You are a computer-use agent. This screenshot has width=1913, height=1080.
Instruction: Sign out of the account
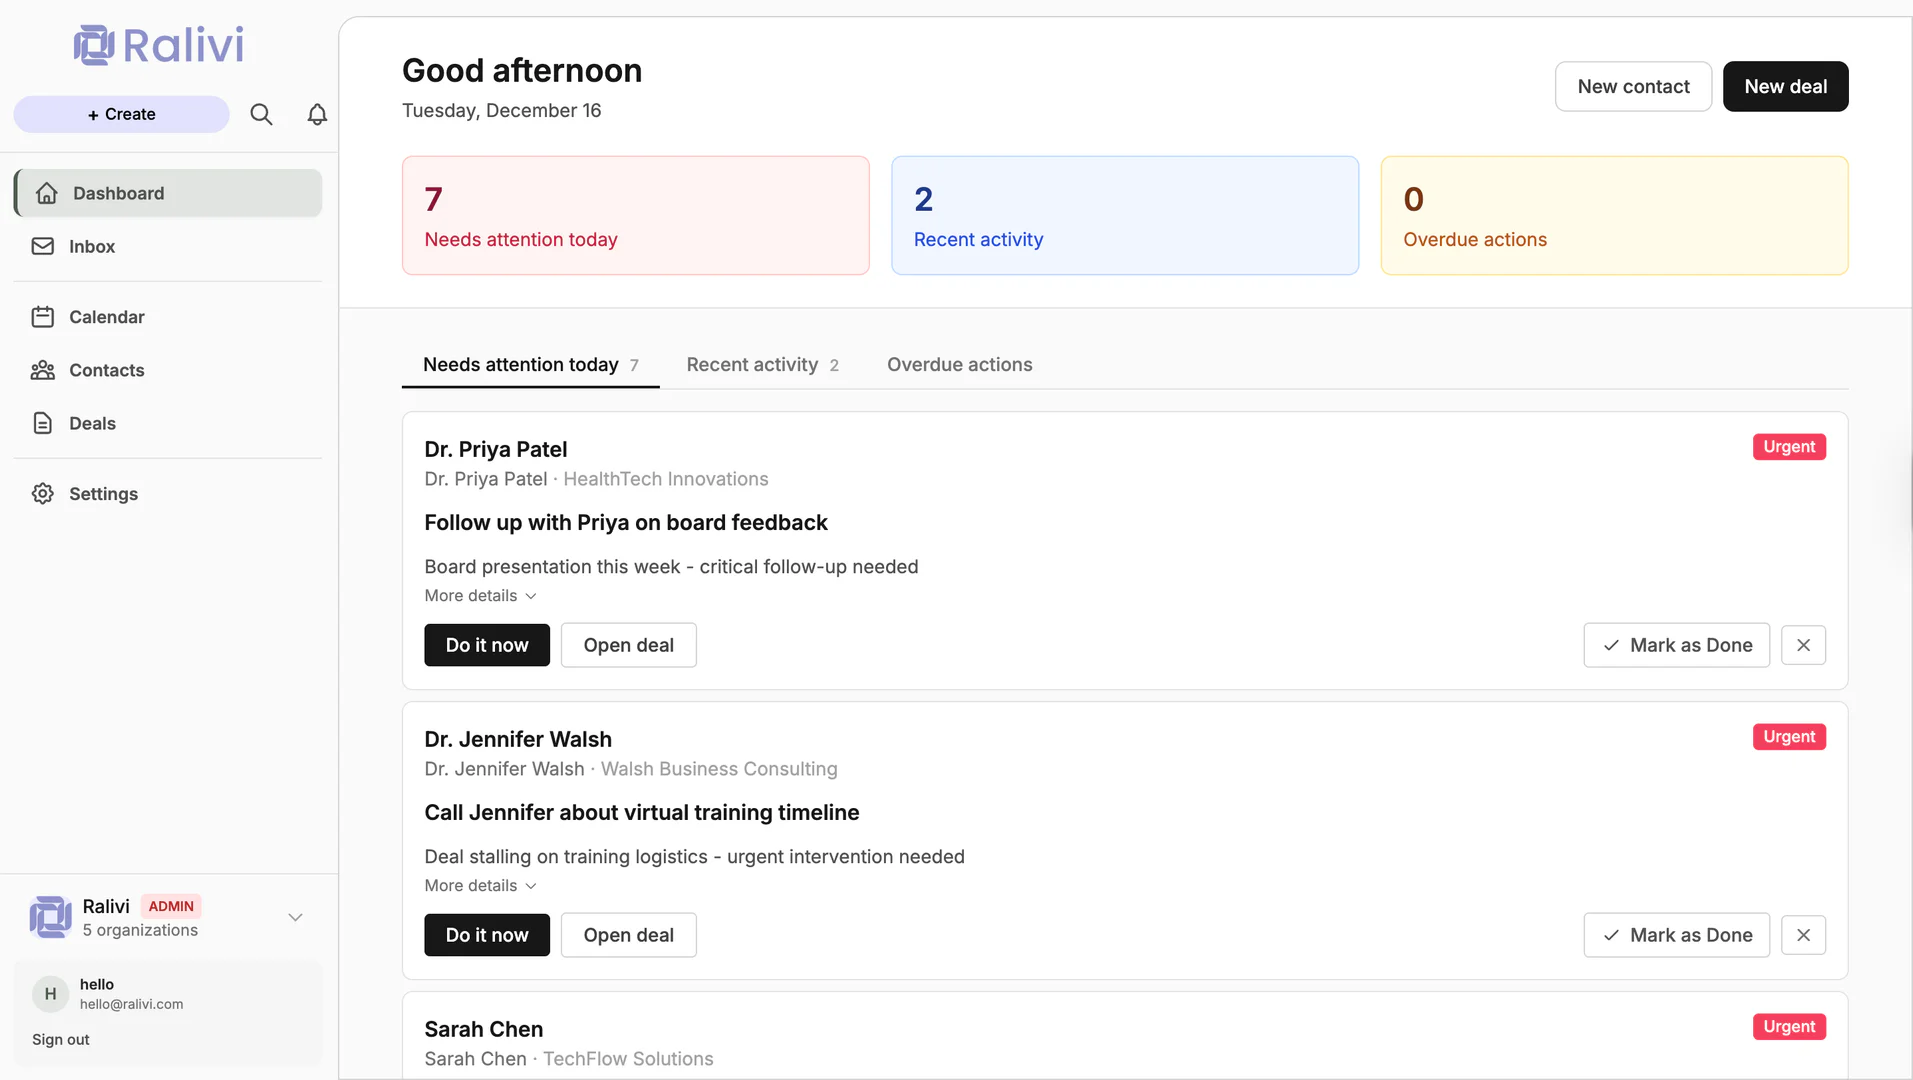[59, 1039]
